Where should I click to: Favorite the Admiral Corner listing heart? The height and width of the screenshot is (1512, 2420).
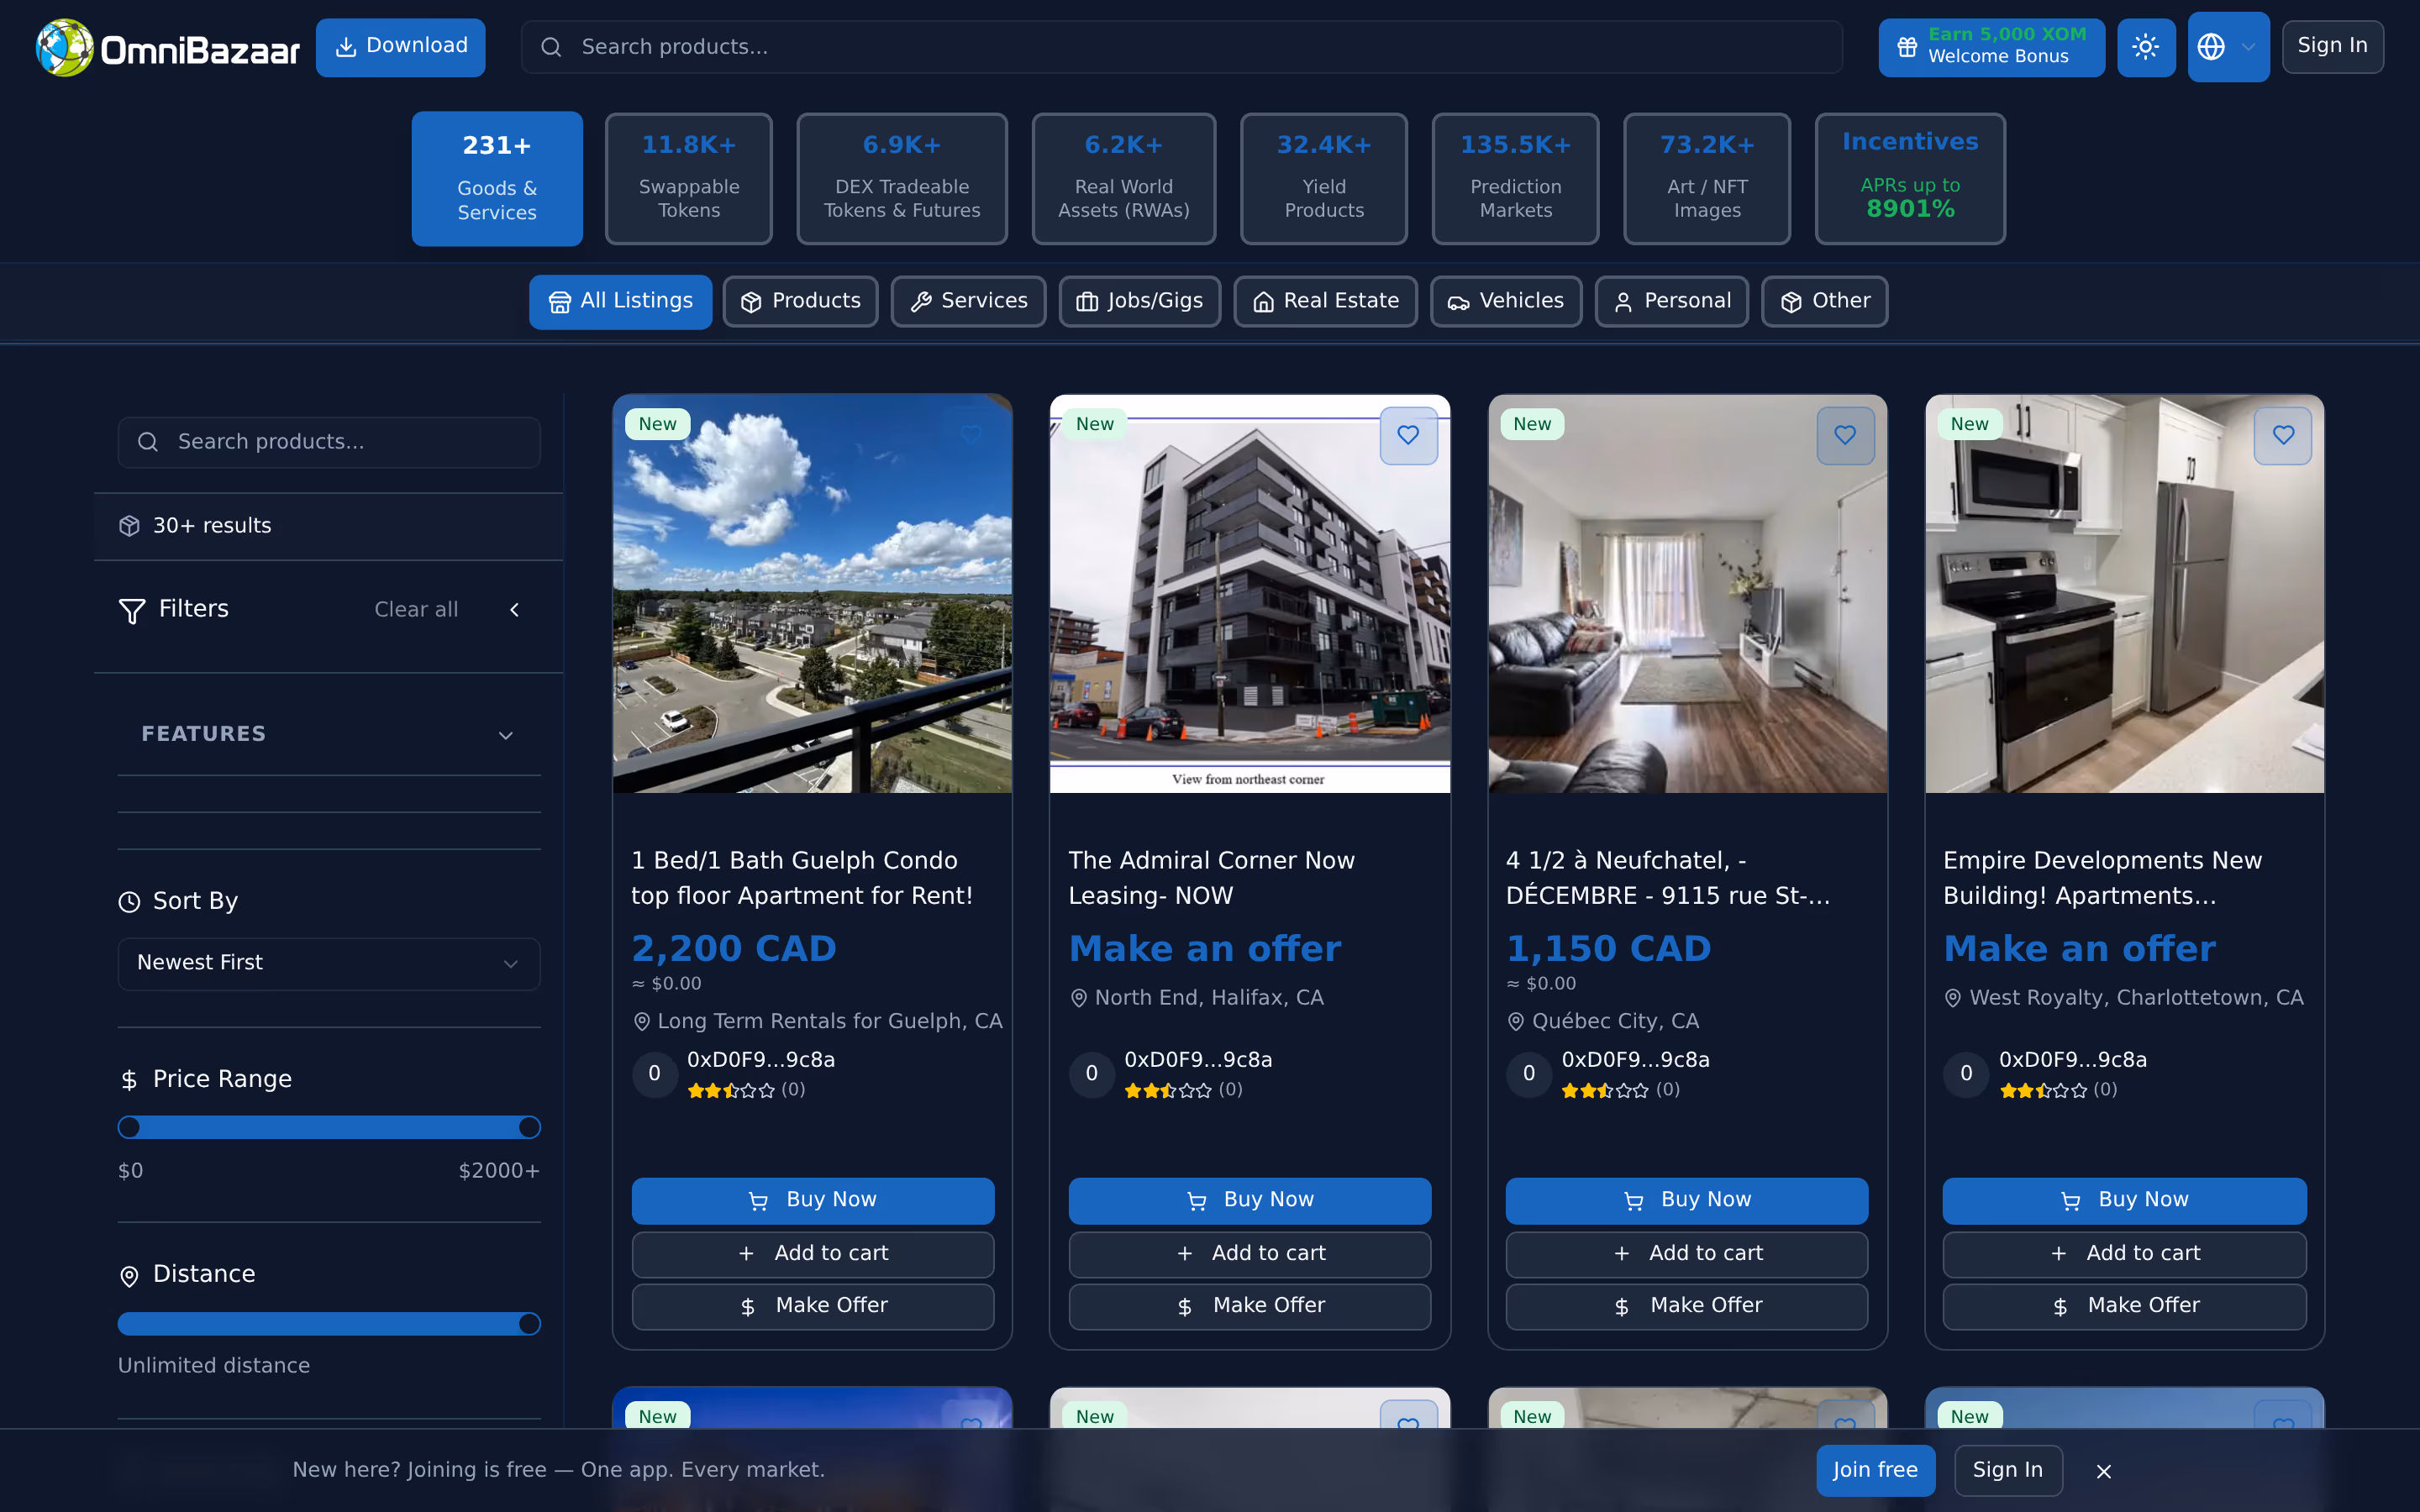(1408, 435)
